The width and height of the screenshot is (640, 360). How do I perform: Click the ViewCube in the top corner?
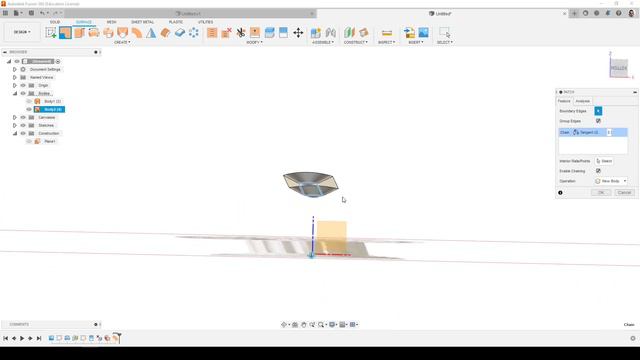[619, 68]
